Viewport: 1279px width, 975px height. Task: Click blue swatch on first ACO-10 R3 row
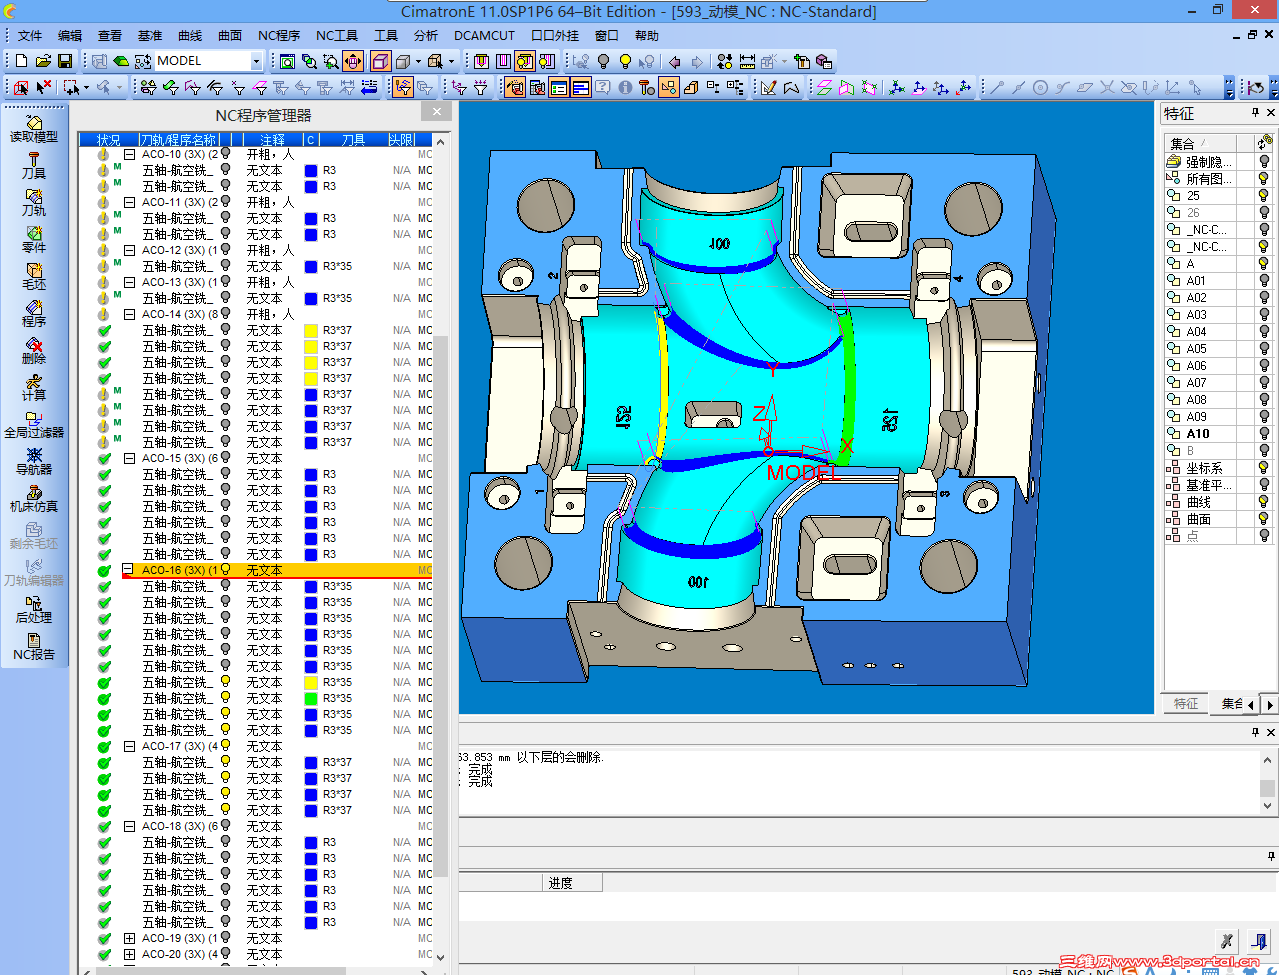coord(311,170)
